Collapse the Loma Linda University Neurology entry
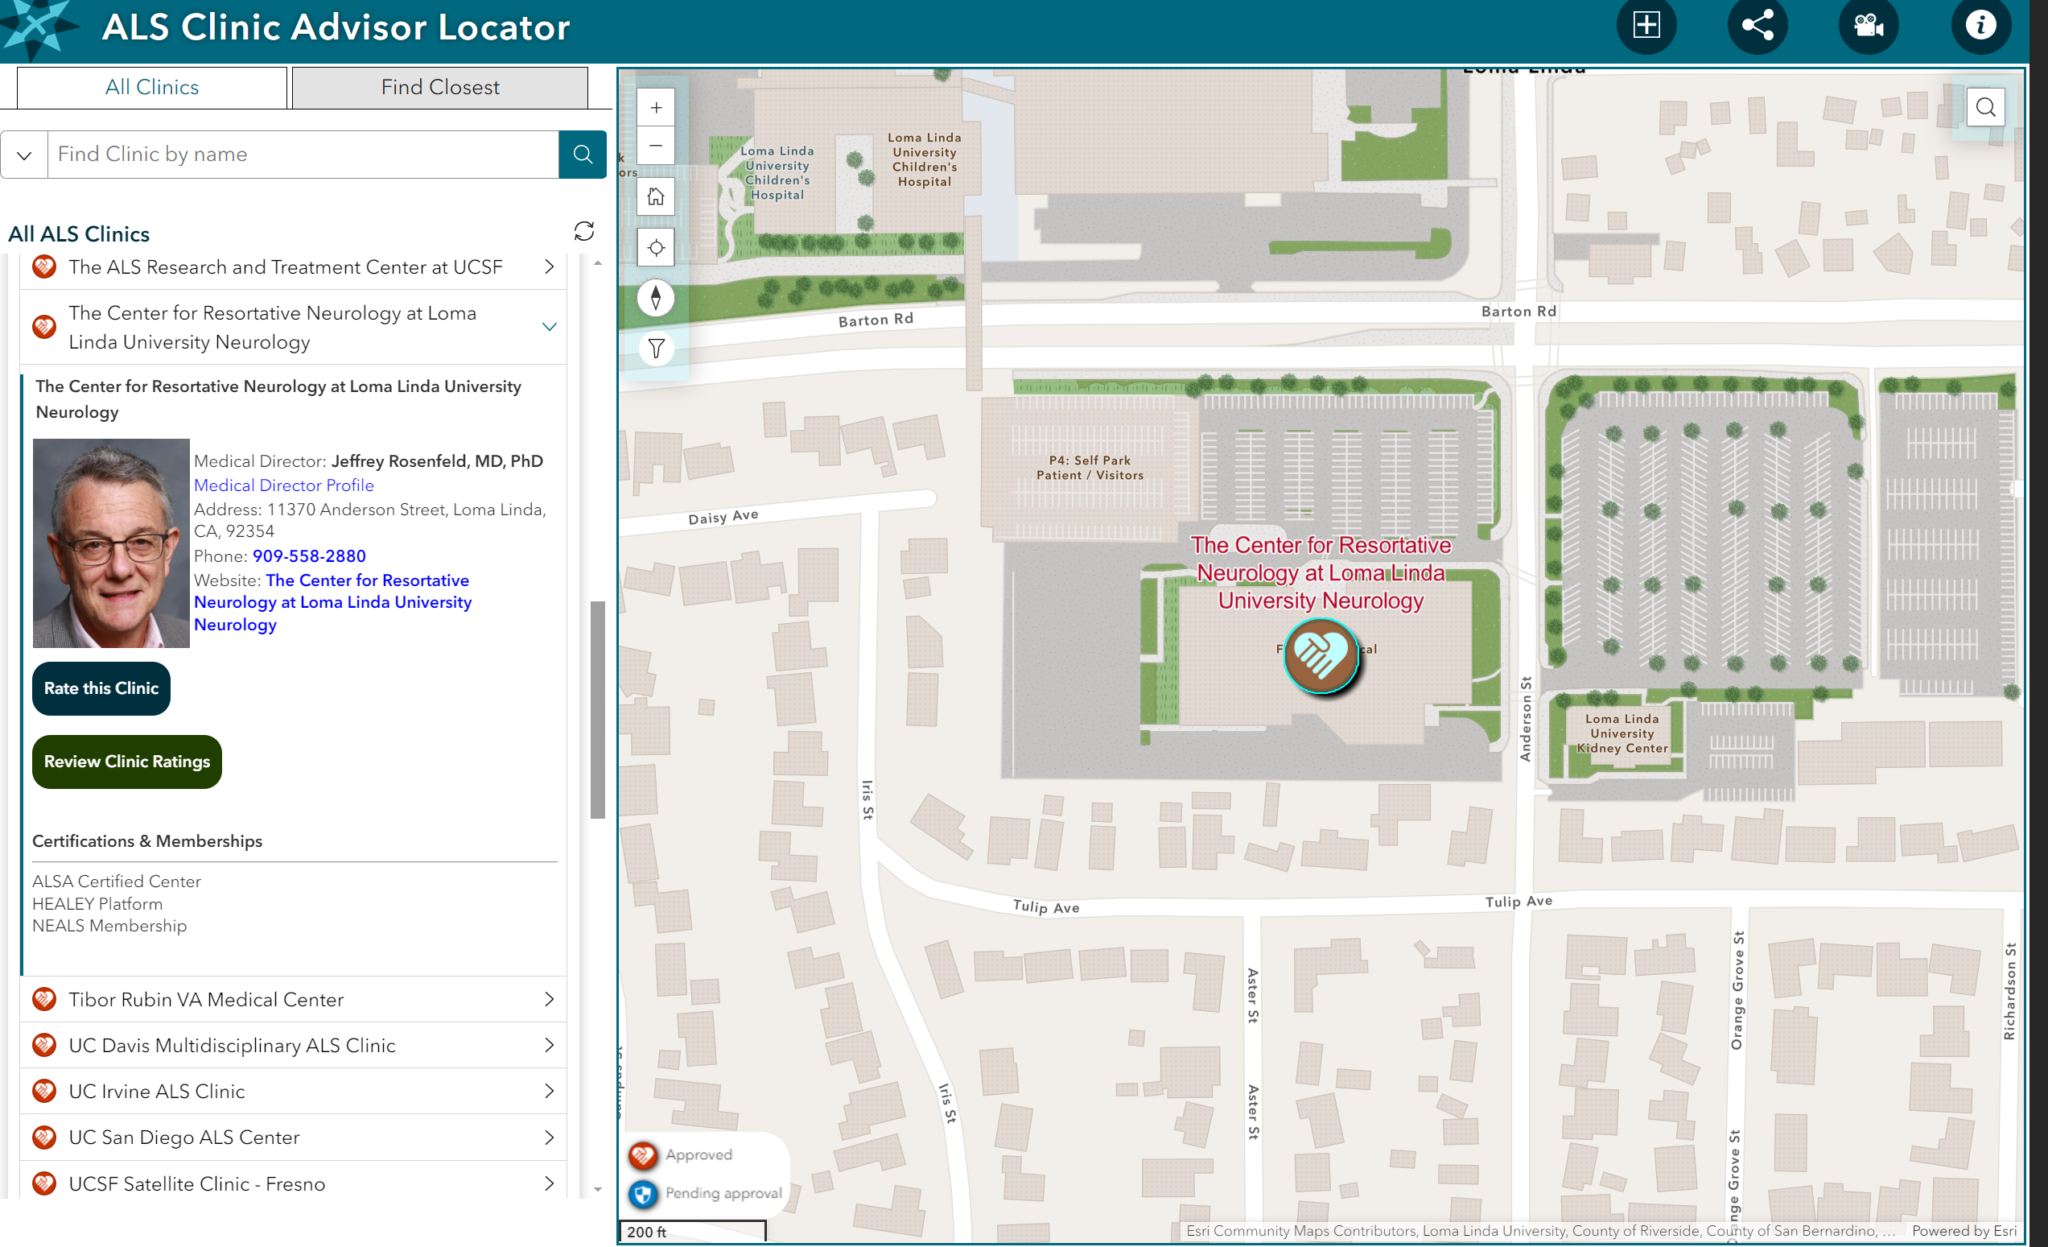This screenshot has height=1247, width=2048. tap(549, 326)
